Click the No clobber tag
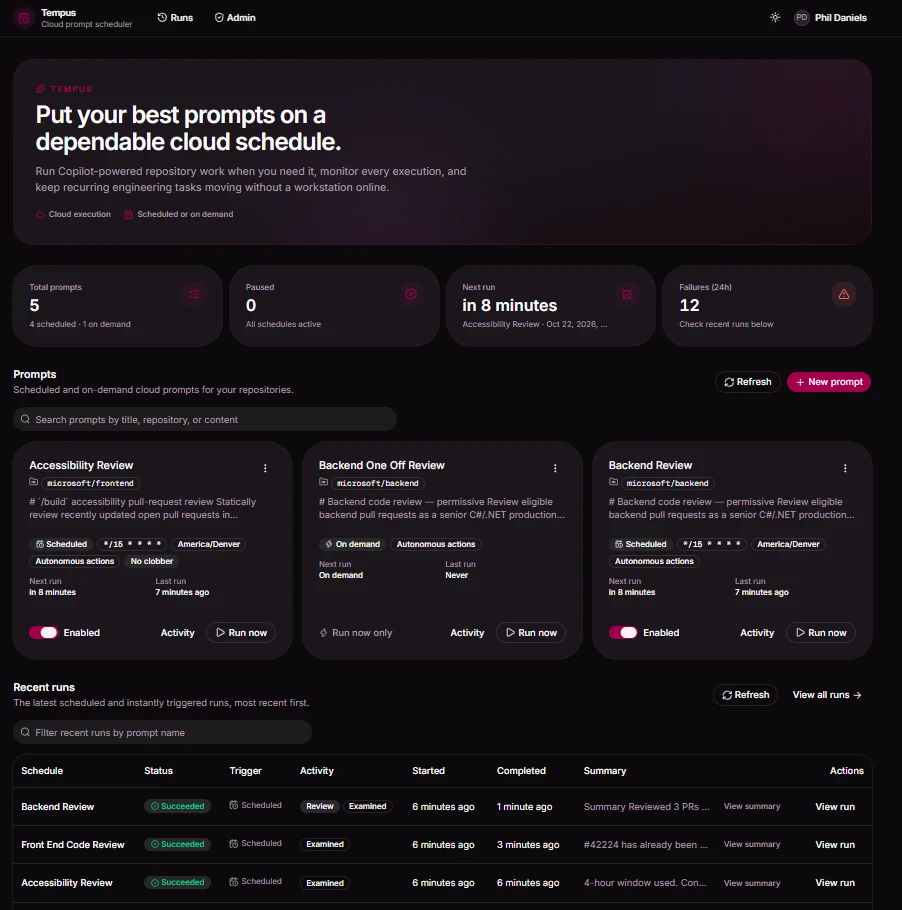The image size is (902, 910). (151, 561)
